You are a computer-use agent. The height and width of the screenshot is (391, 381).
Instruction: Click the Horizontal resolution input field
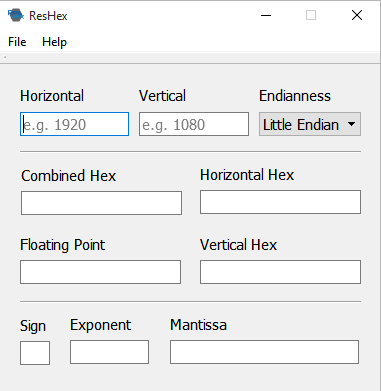74,124
